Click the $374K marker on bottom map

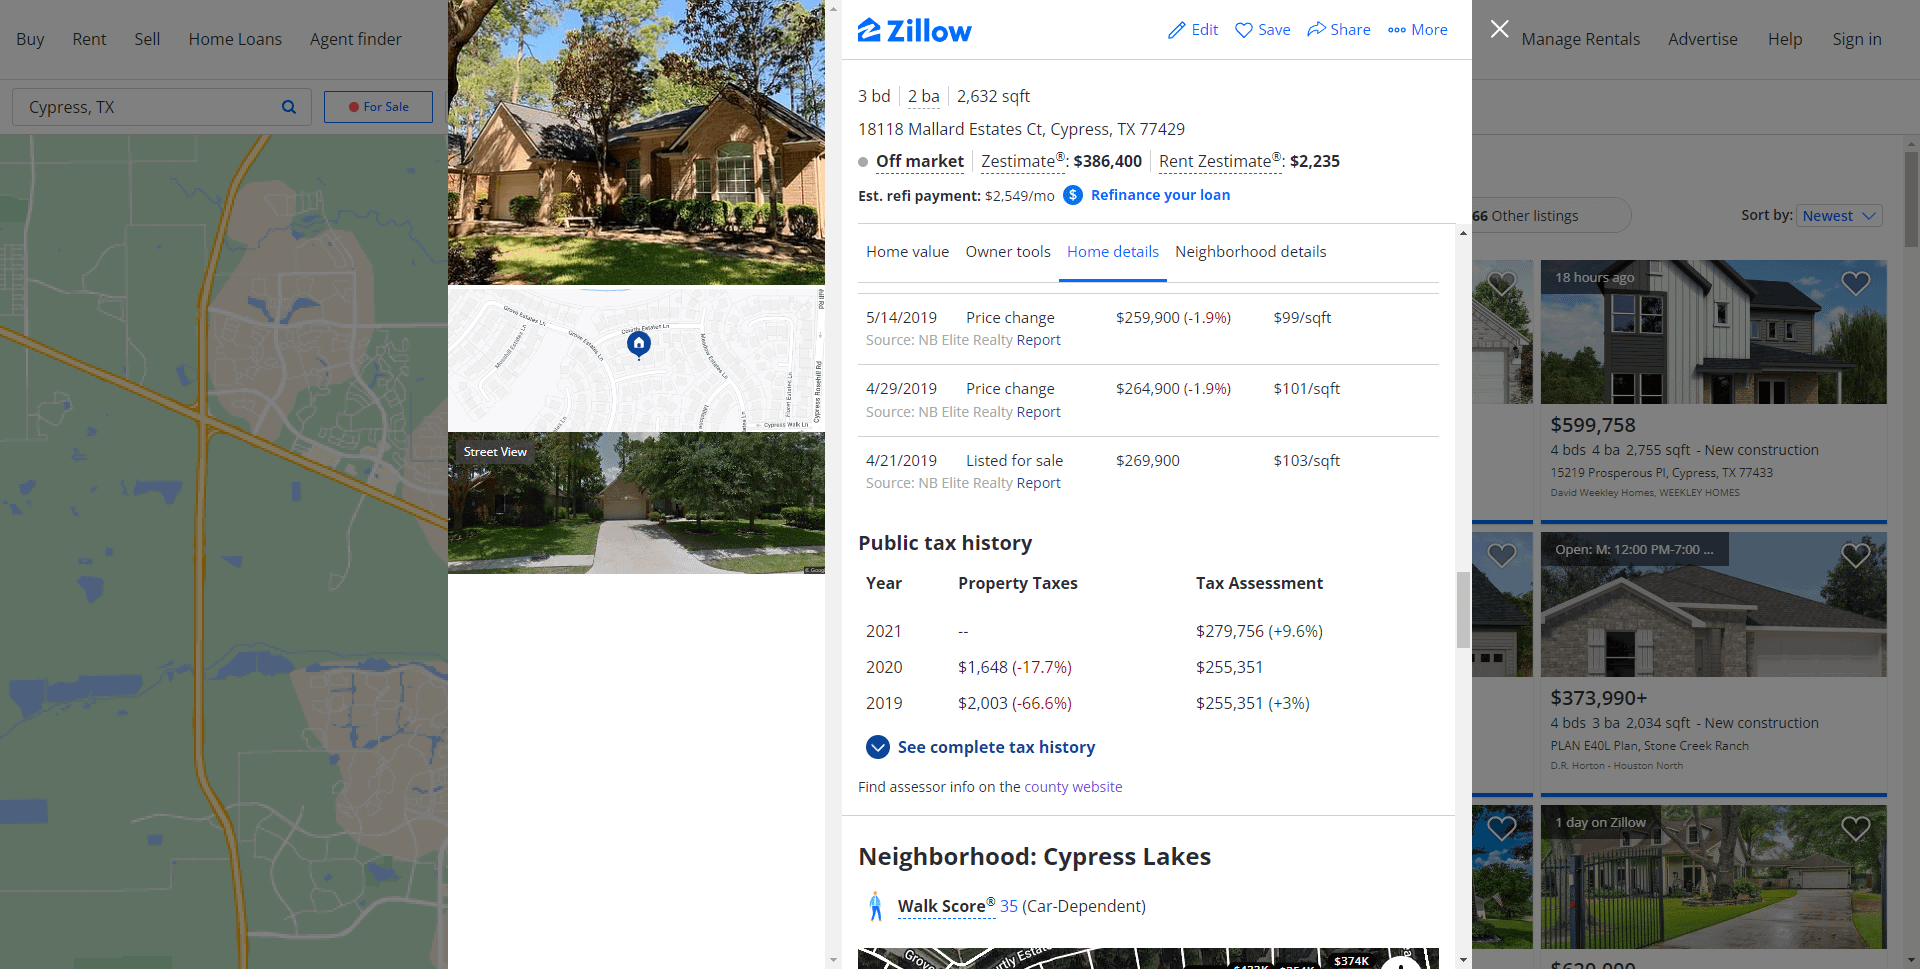click(1351, 961)
